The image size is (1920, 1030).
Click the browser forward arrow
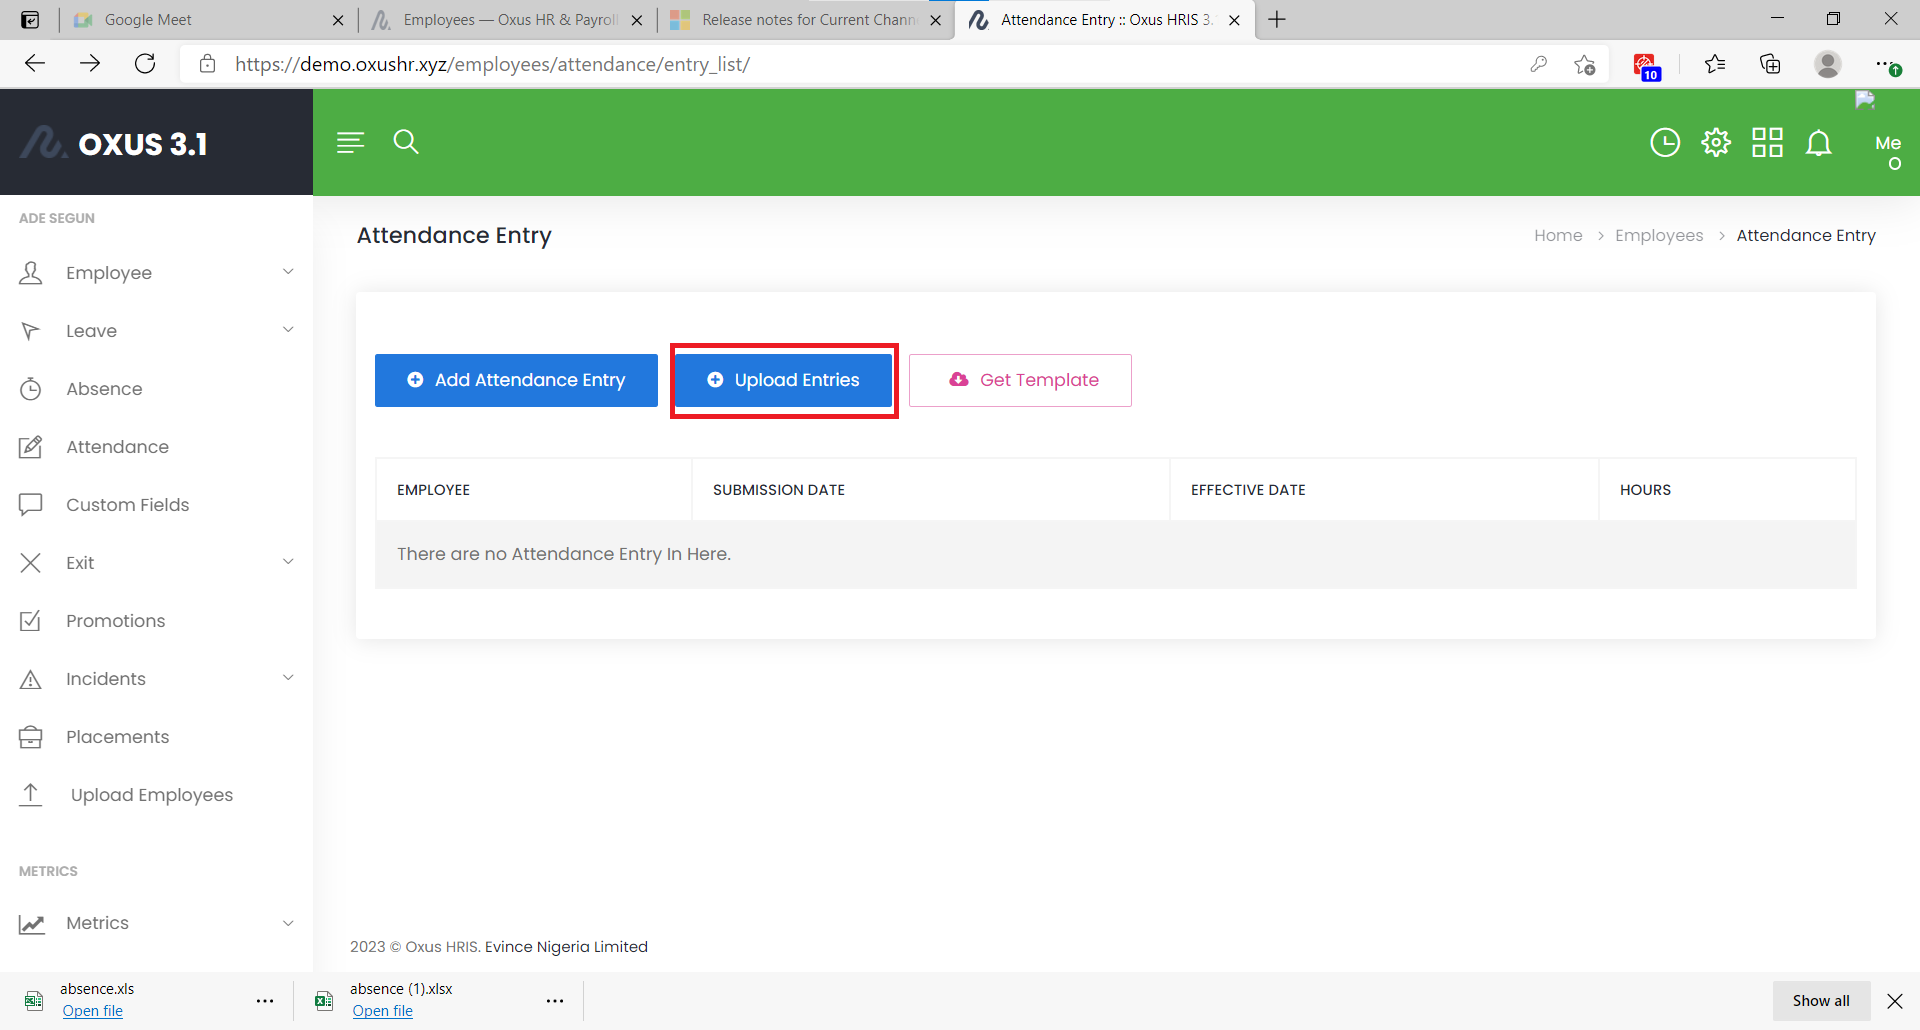[90, 64]
